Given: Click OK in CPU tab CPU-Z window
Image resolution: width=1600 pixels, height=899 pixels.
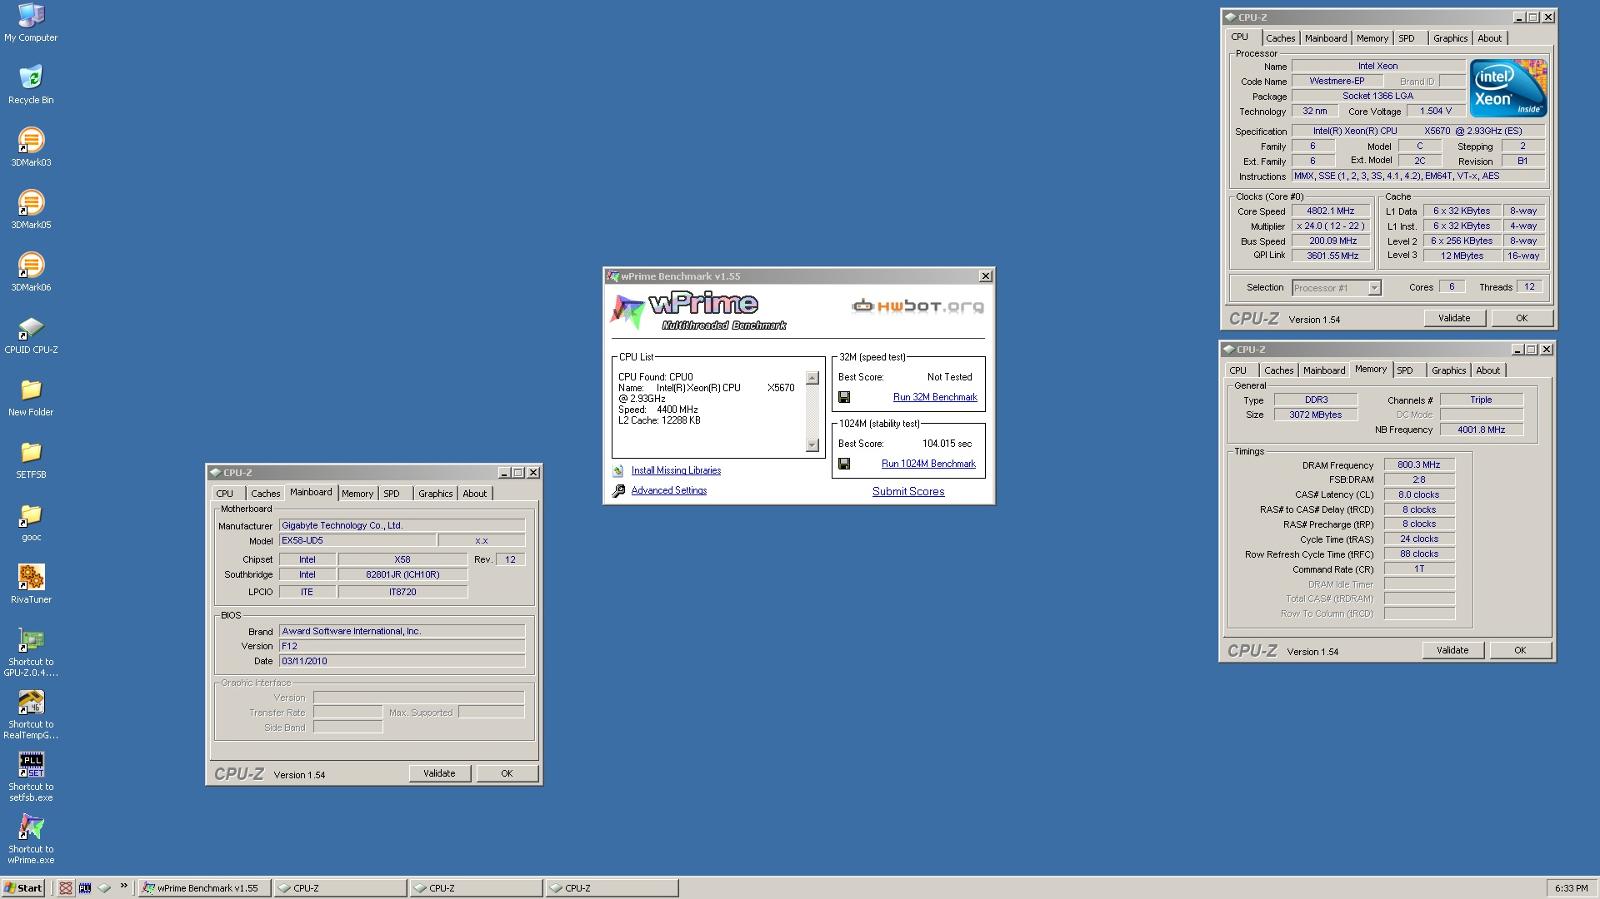Looking at the screenshot, I should (x=1521, y=318).
